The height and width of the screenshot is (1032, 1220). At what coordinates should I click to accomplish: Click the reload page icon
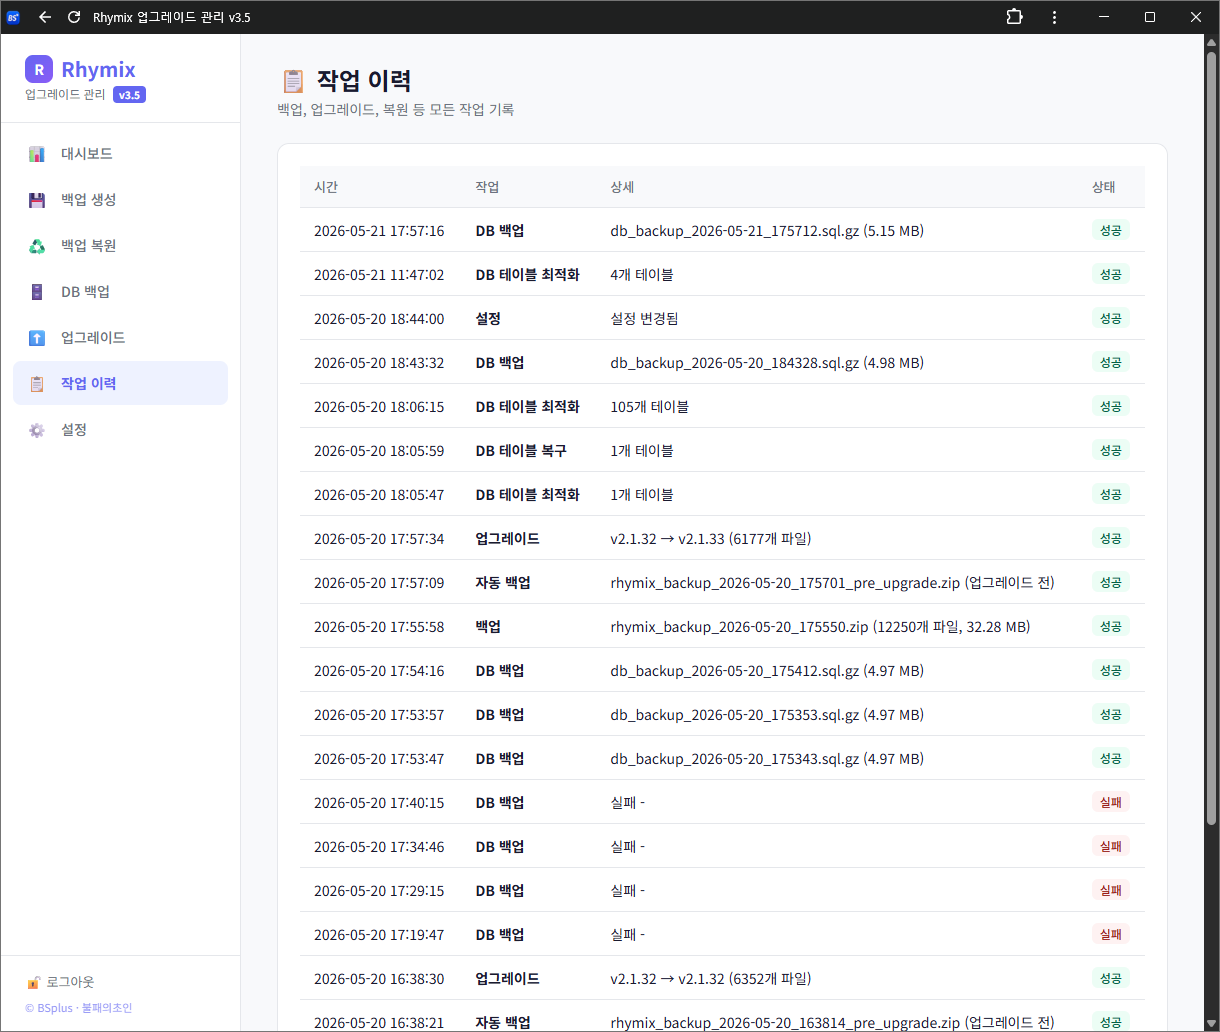74,17
